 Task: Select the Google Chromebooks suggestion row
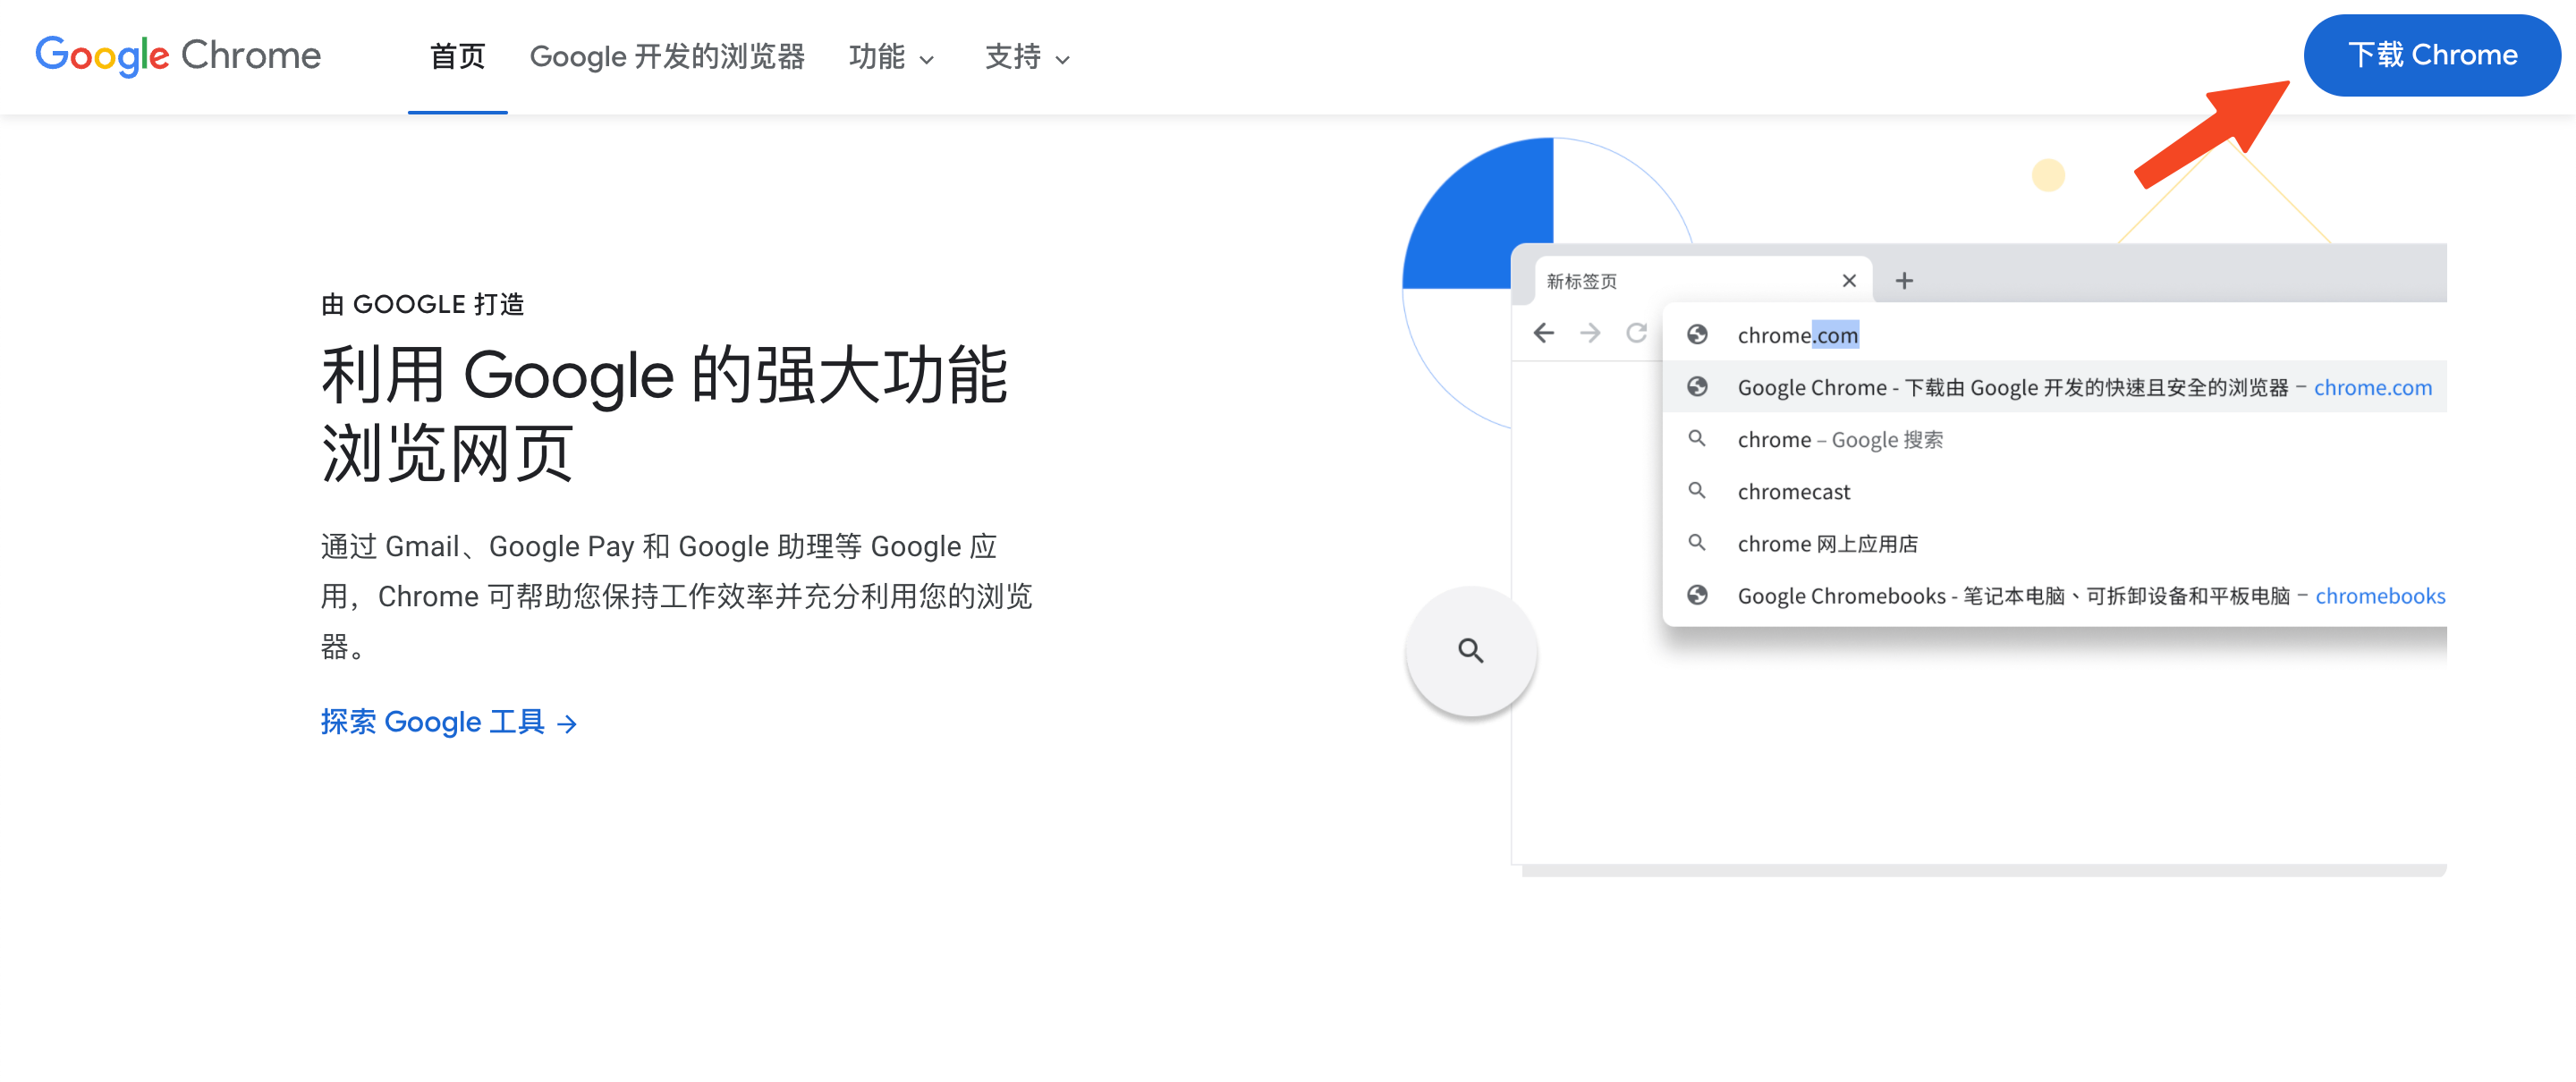(x=2050, y=596)
